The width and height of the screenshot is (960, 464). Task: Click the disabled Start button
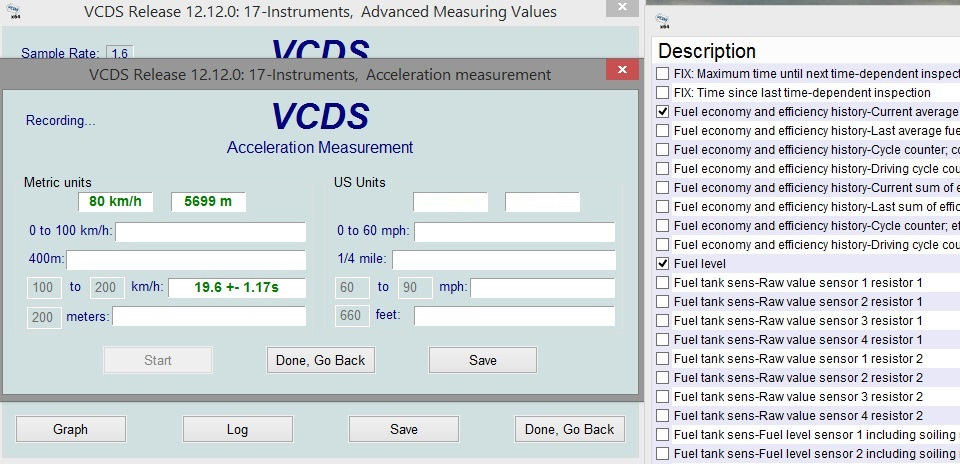coord(158,361)
